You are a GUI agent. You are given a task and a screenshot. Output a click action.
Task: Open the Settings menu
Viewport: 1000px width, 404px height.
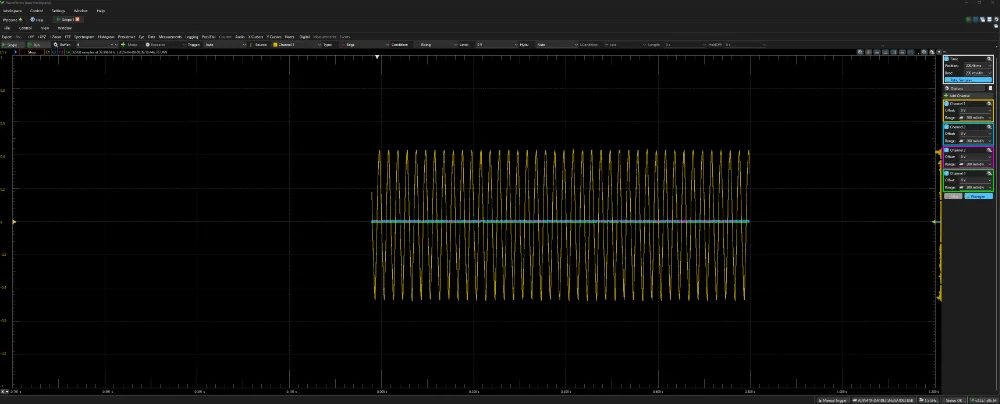[58, 10]
